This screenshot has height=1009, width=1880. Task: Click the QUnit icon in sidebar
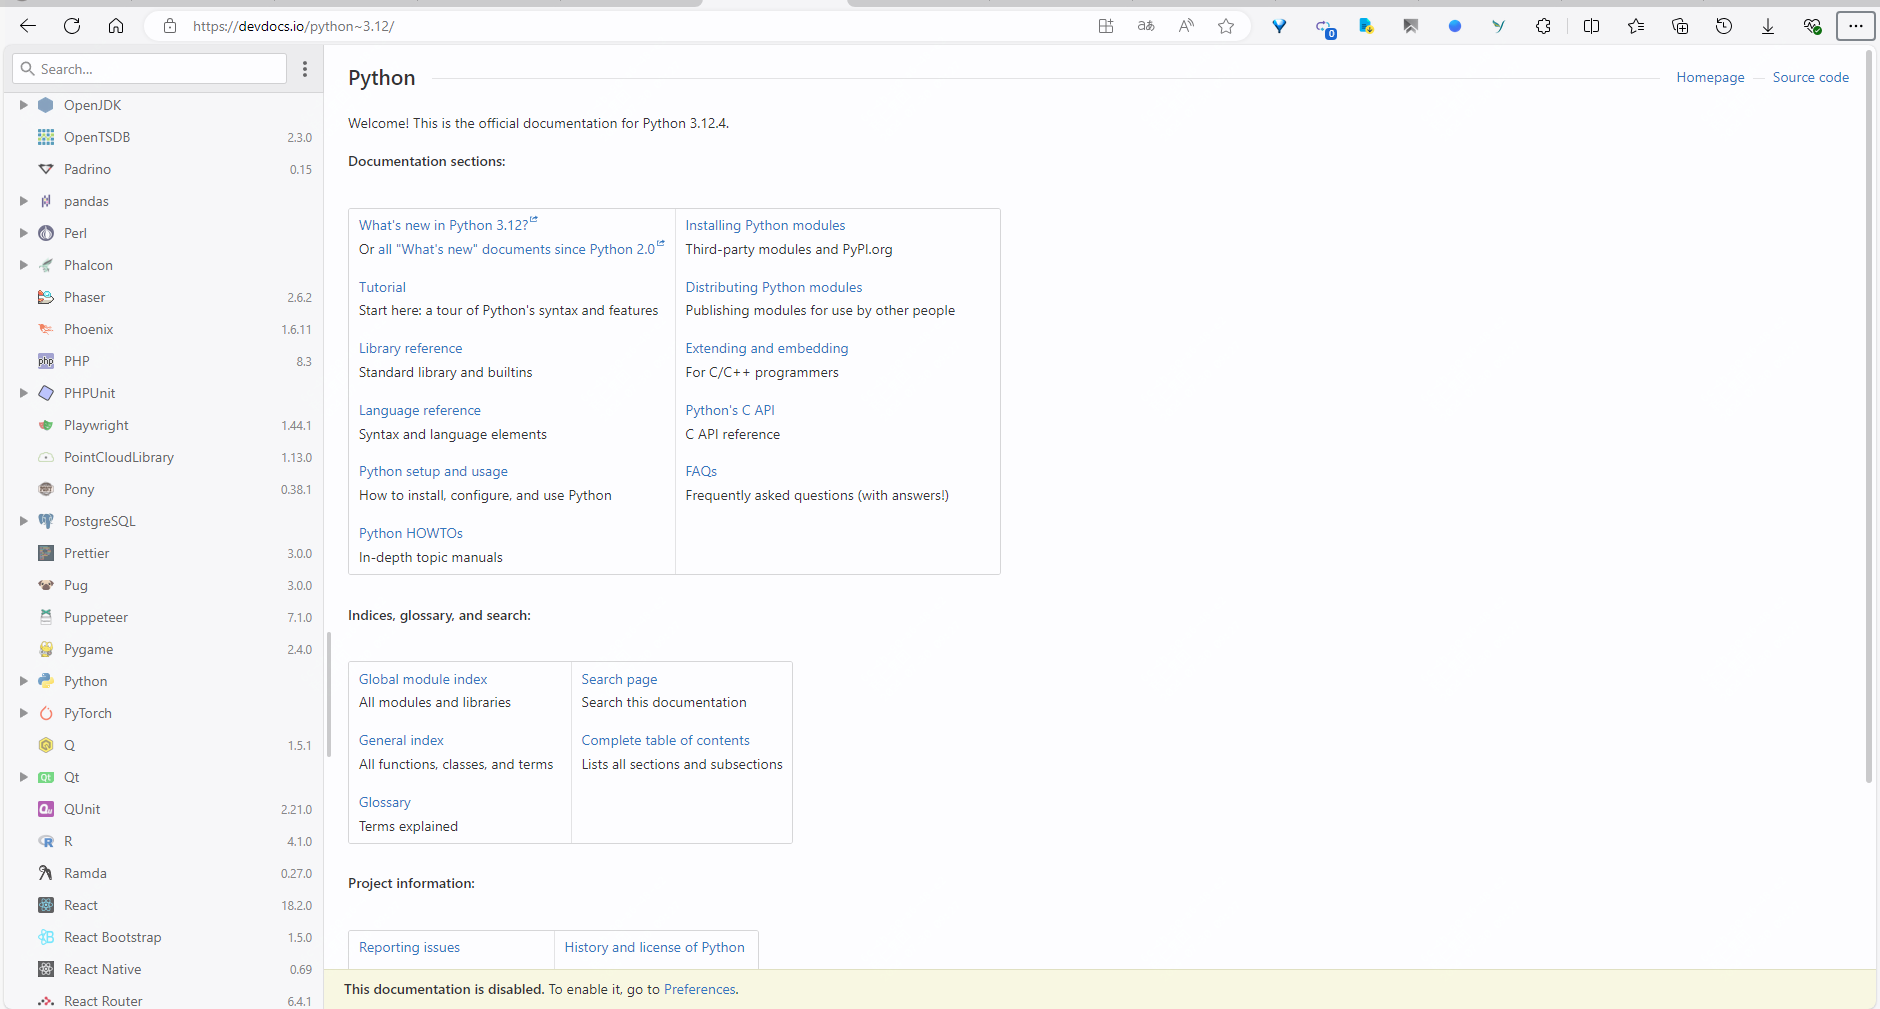click(46, 809)
